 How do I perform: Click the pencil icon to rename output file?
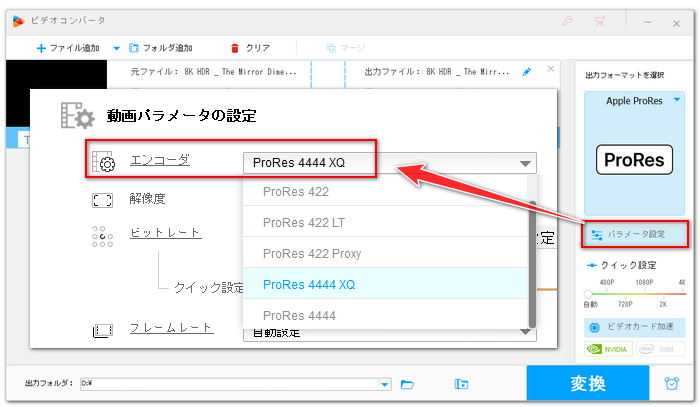pyautogui.click(x=527, y=72)
